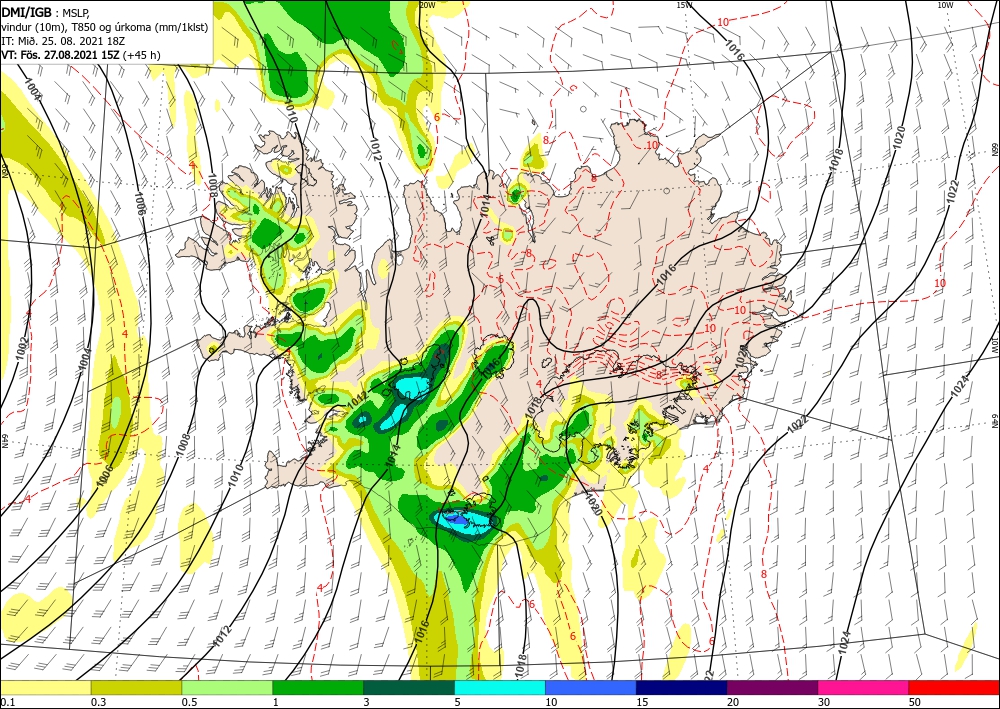Click the blue 10–15 legend color block
1000x709 pixels.
point(591,687)
